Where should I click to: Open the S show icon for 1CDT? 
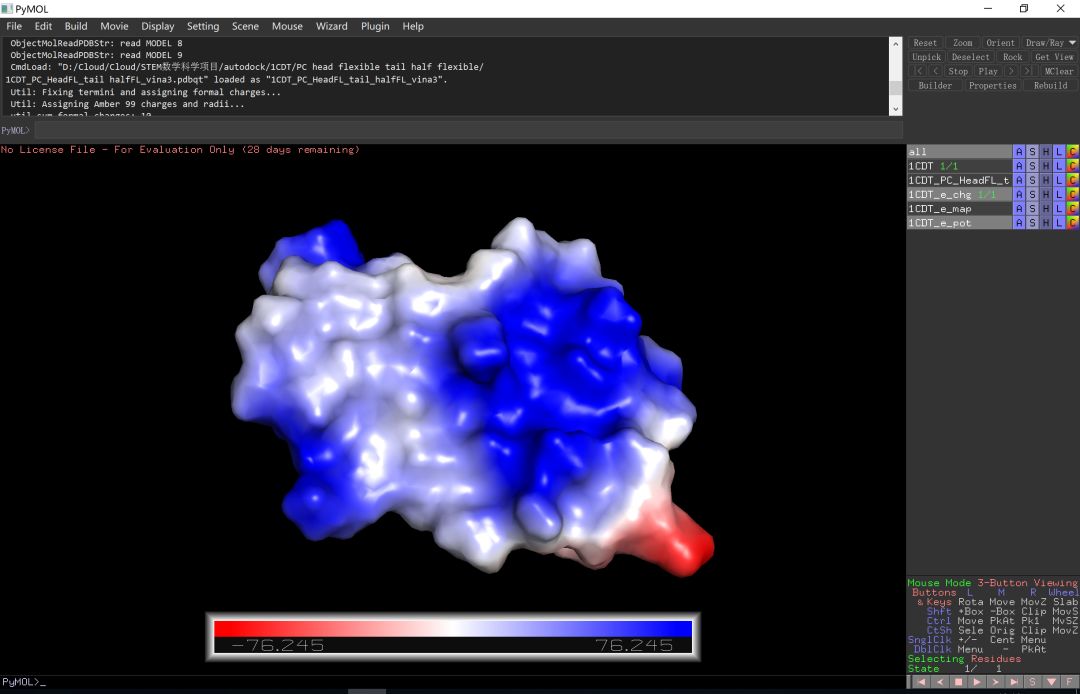coord(1032,166)
